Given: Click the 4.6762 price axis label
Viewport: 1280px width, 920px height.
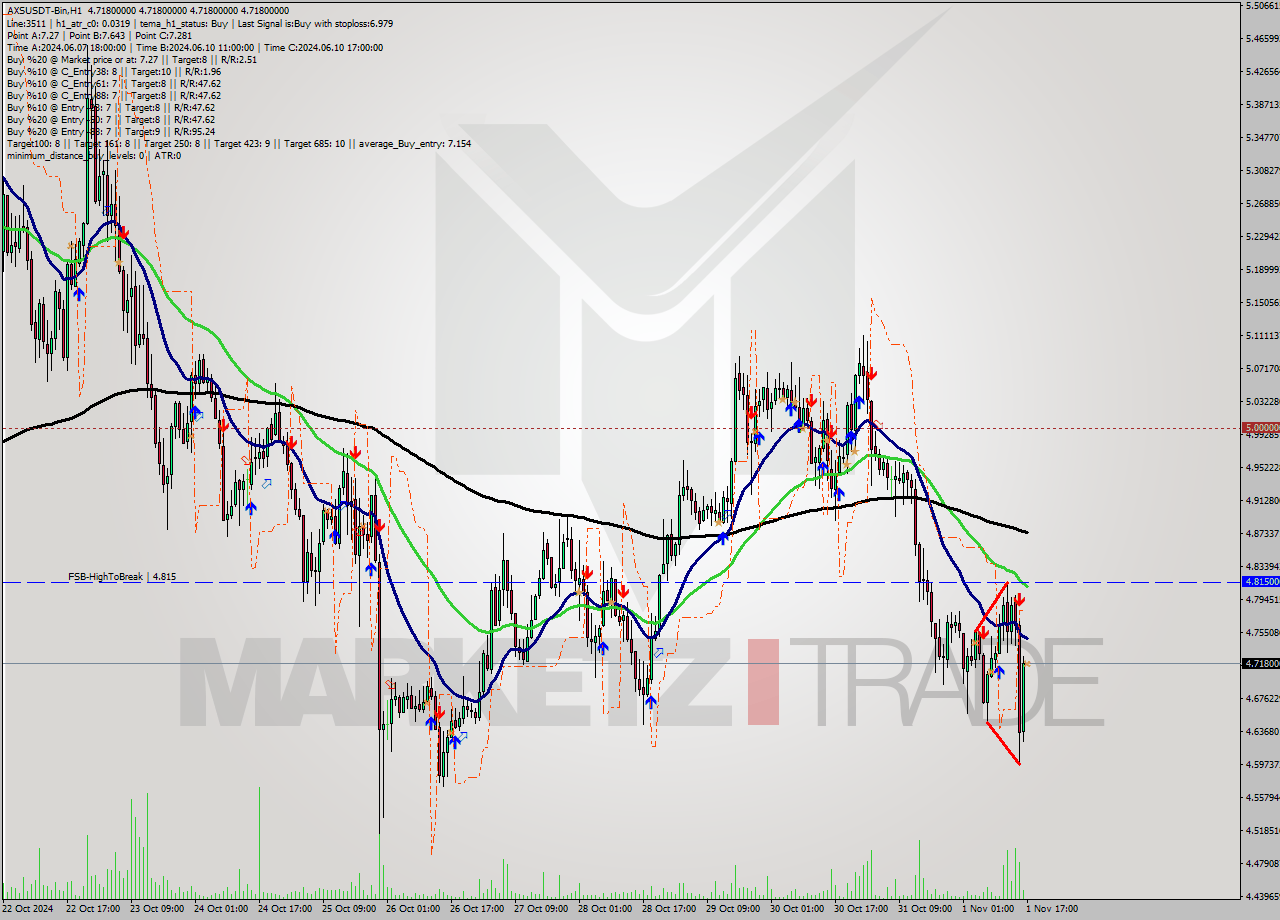Looking at the screenshot, I should [x=1262, y=698].
